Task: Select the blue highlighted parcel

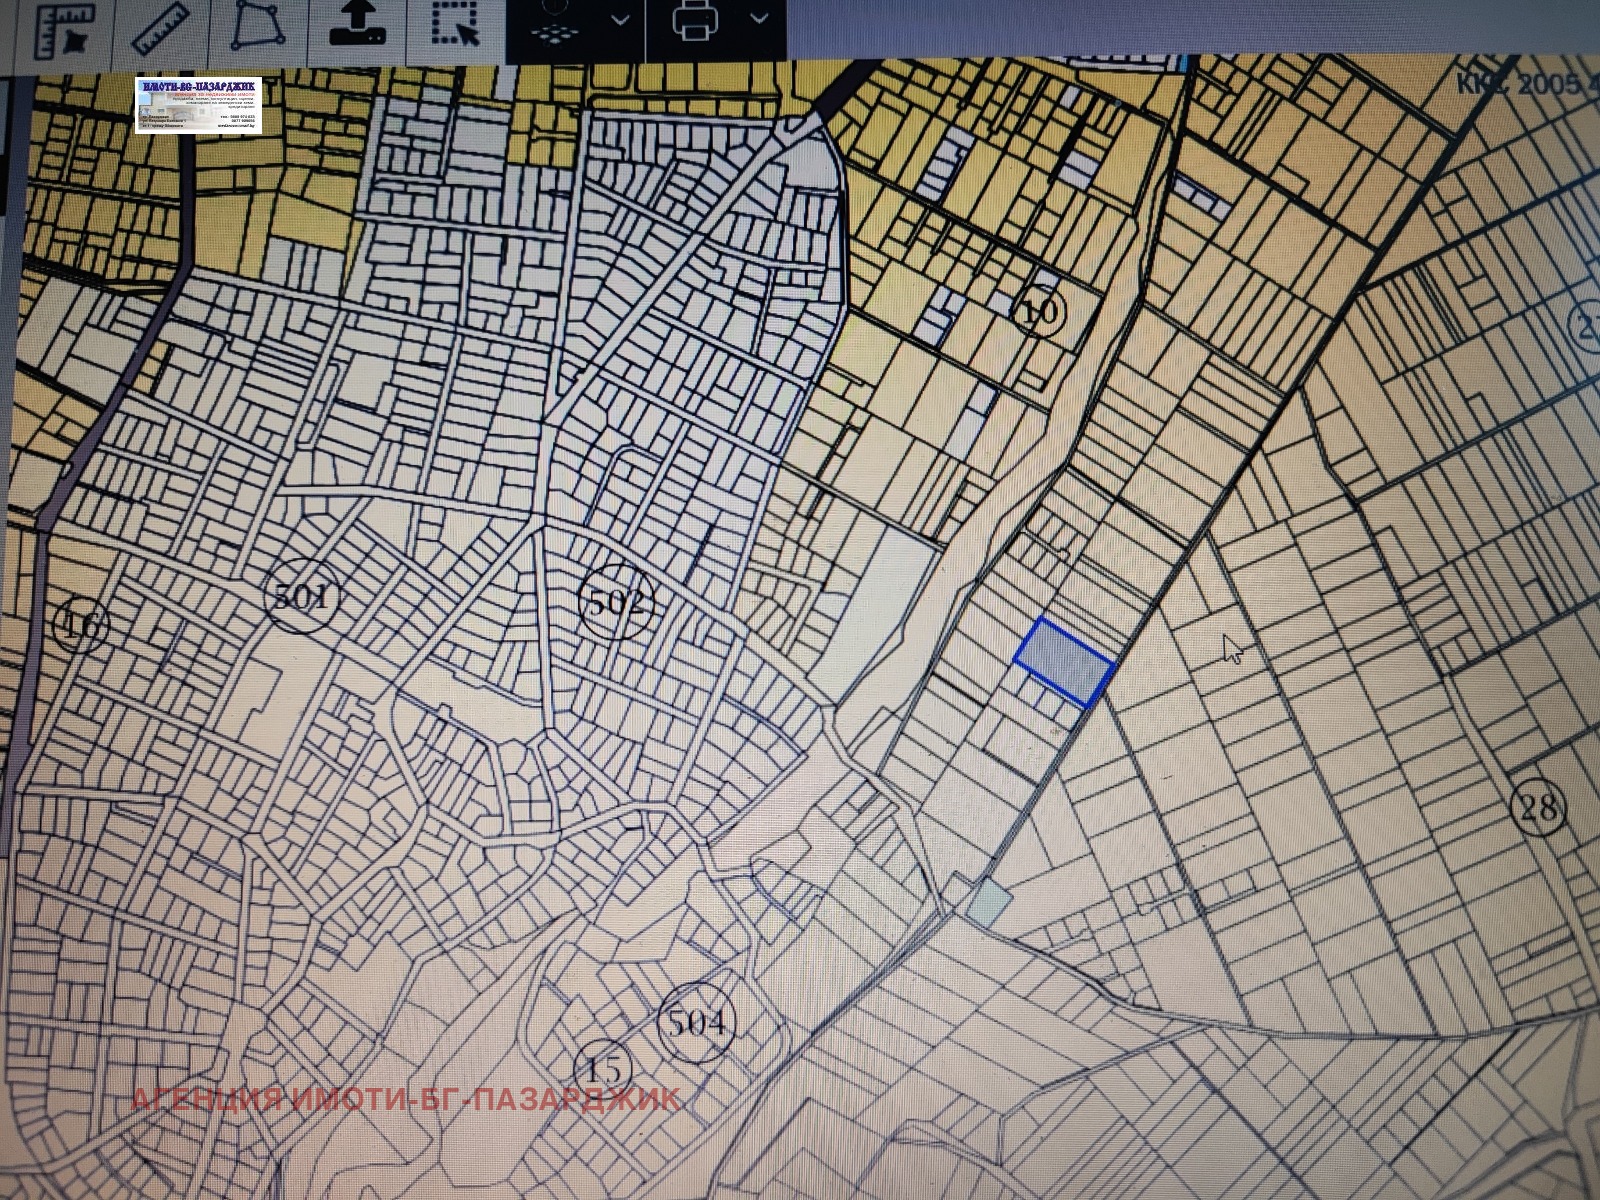Action: (x=1065, y=661)
